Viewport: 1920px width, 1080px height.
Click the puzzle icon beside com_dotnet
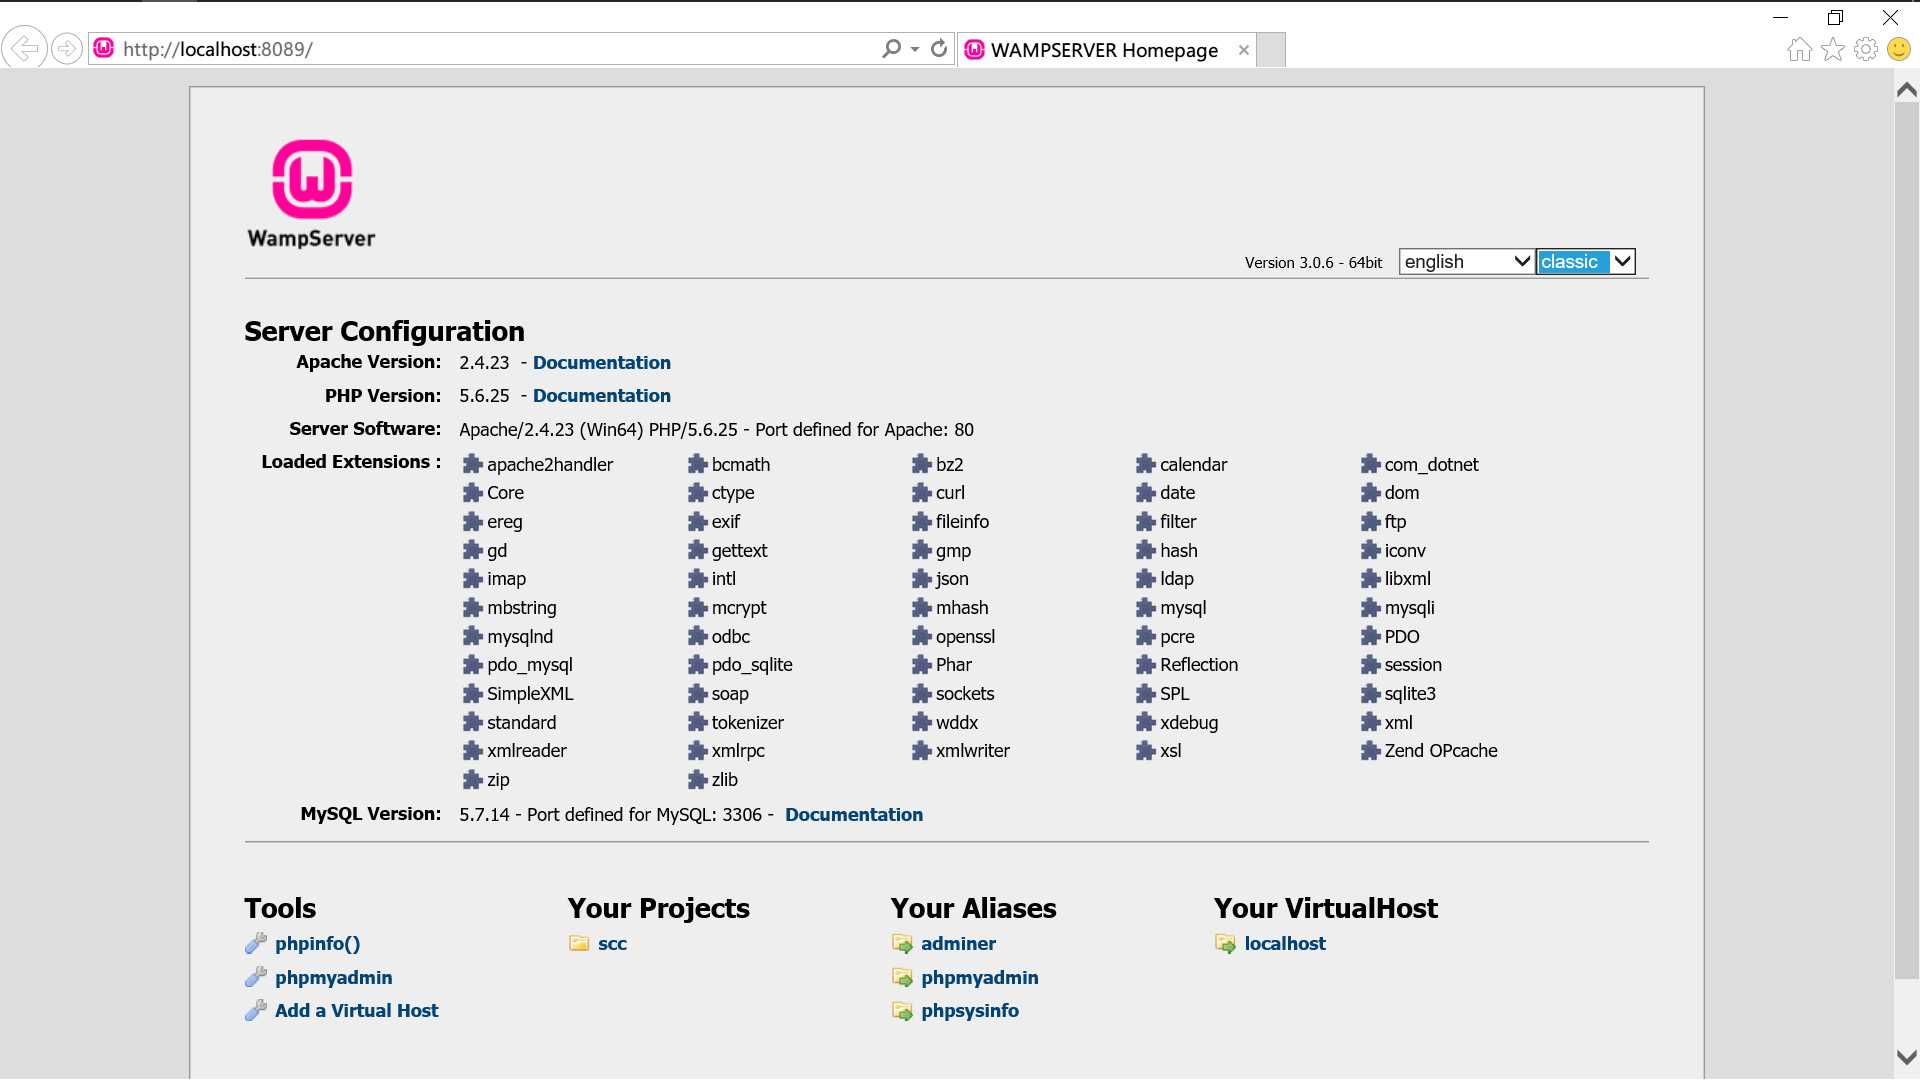(x=1370, y=464)
